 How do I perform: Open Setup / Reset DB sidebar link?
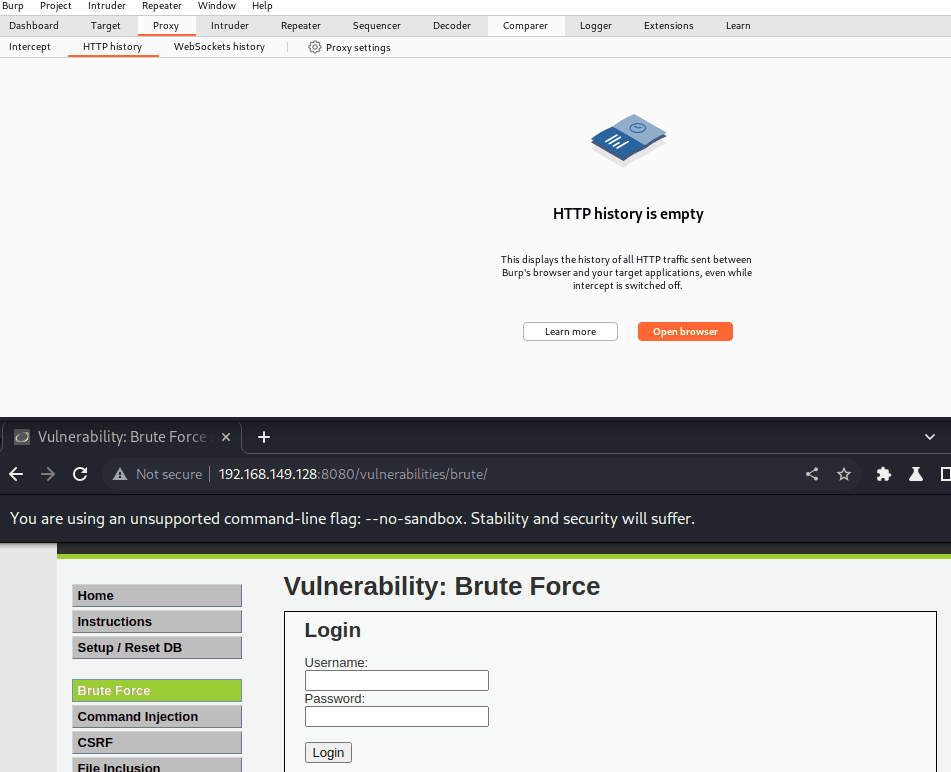157,648
